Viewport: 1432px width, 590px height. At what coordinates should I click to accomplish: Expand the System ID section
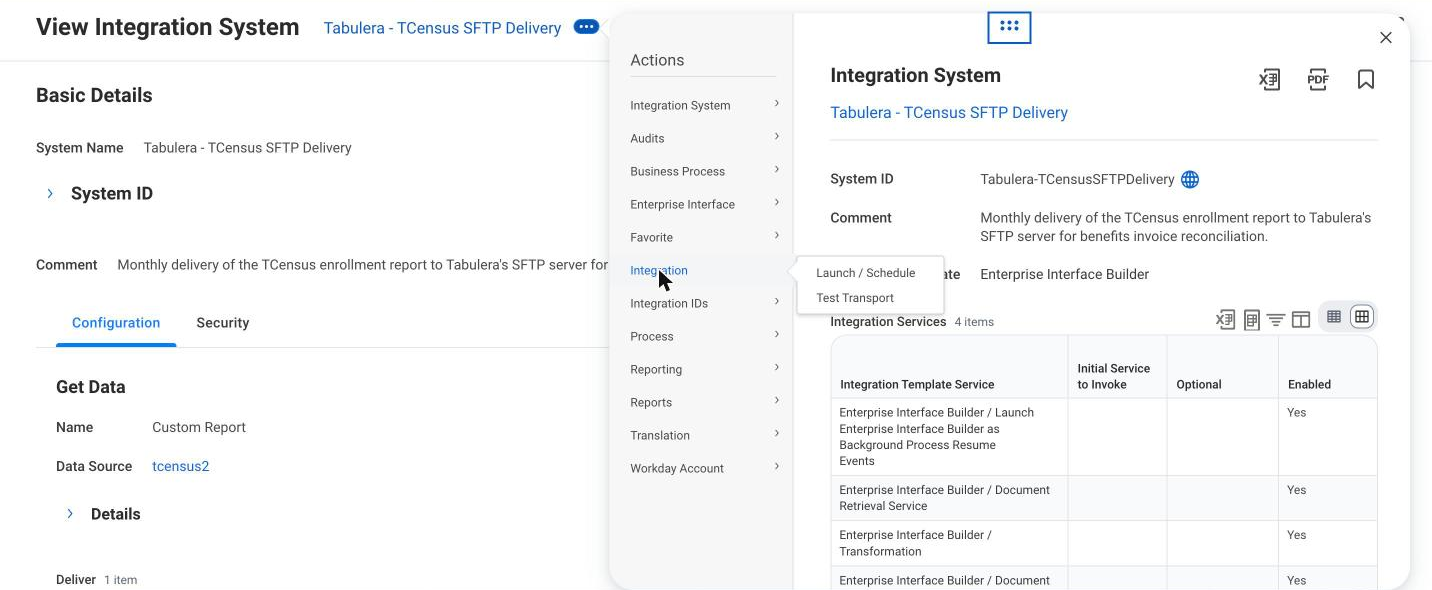(x=50, y=194)
